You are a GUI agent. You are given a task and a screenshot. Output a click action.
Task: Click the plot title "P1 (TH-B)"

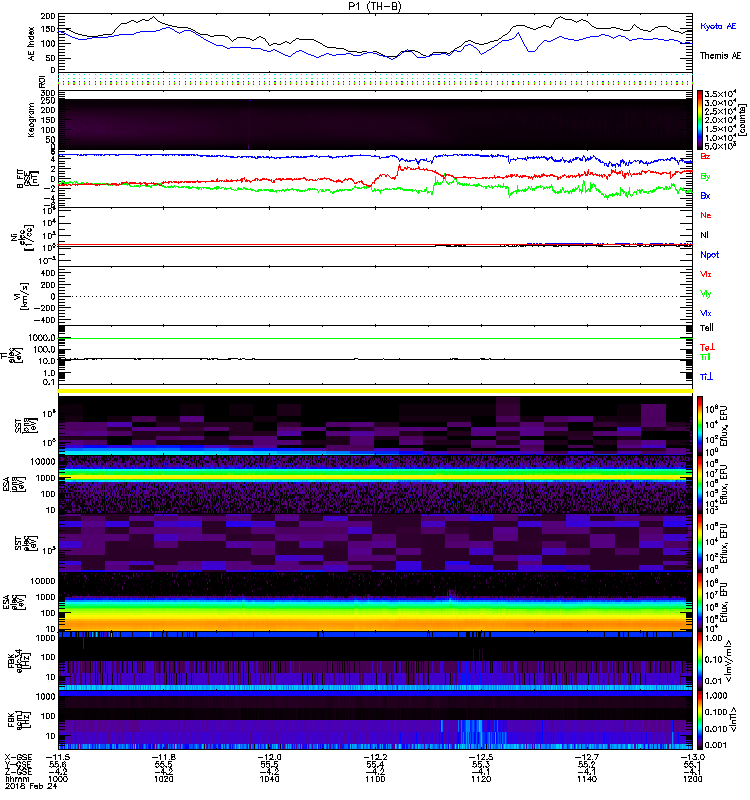375,6
